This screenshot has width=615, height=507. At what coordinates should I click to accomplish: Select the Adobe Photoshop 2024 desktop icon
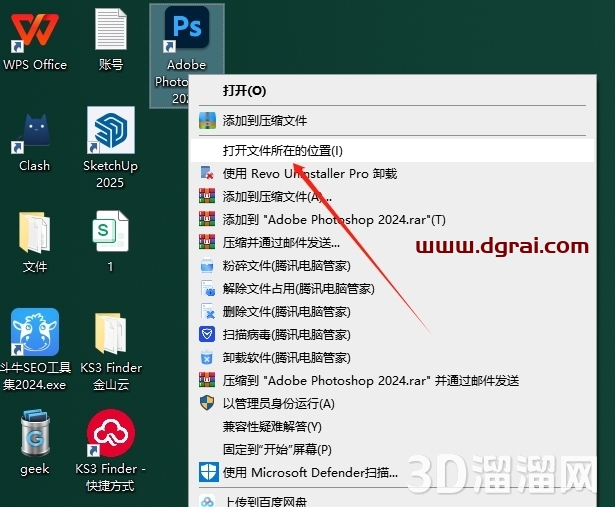coord(187,28)
